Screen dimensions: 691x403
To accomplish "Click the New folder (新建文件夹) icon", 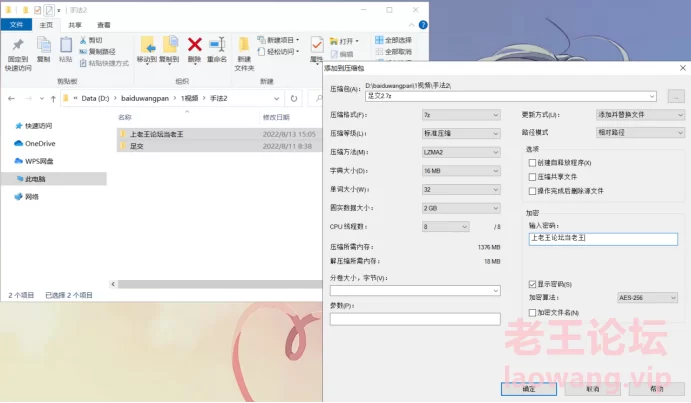I will [x=244, y=45].
